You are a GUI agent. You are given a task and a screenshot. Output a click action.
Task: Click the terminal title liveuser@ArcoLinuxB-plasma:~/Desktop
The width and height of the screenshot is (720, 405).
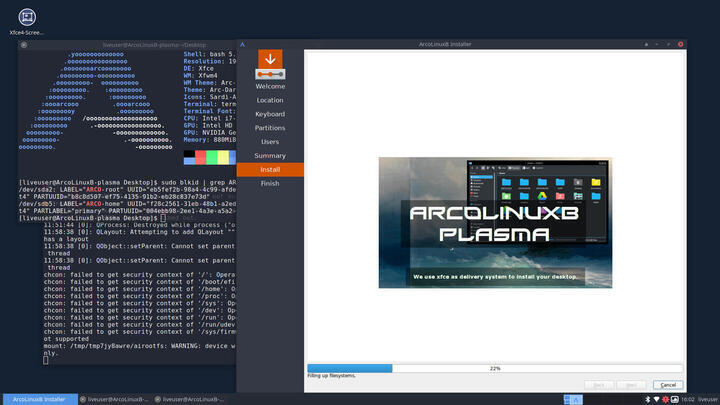tap(154, 45)
